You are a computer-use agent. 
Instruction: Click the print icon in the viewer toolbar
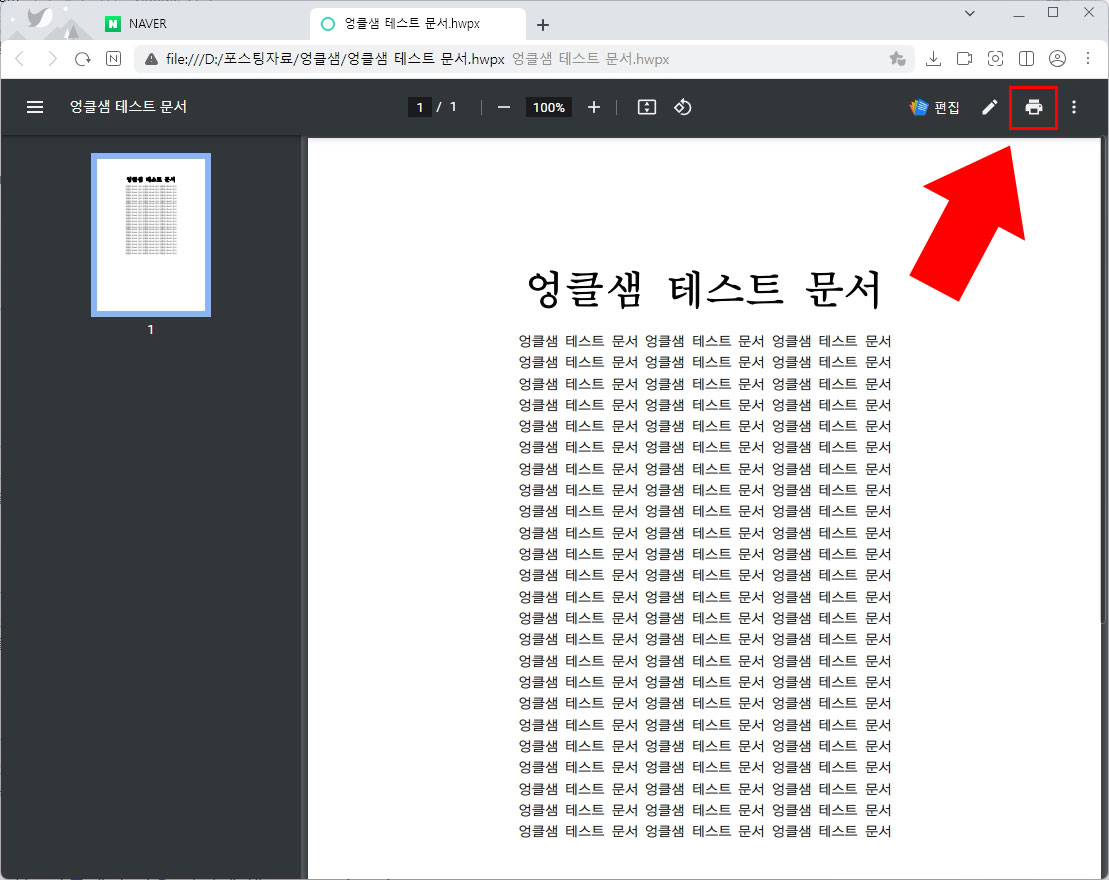tap(1034, 107)
